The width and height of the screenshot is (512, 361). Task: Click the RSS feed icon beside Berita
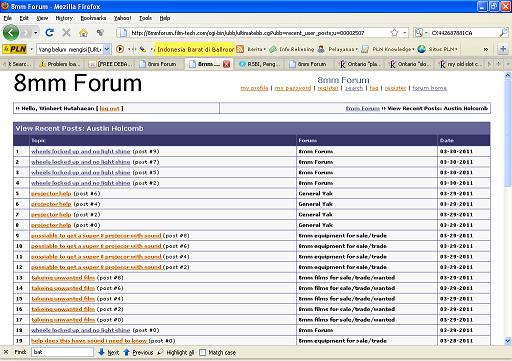(x=240, y=49)
